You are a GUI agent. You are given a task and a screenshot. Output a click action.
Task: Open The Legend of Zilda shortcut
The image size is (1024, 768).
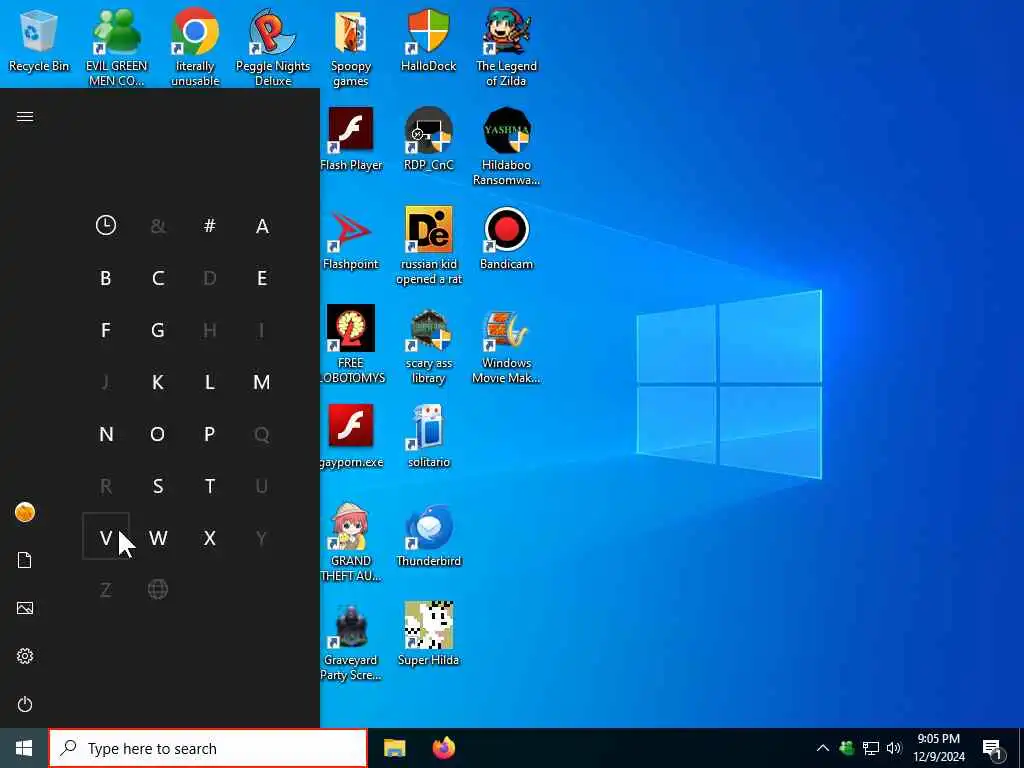click(x=506, y=47)
